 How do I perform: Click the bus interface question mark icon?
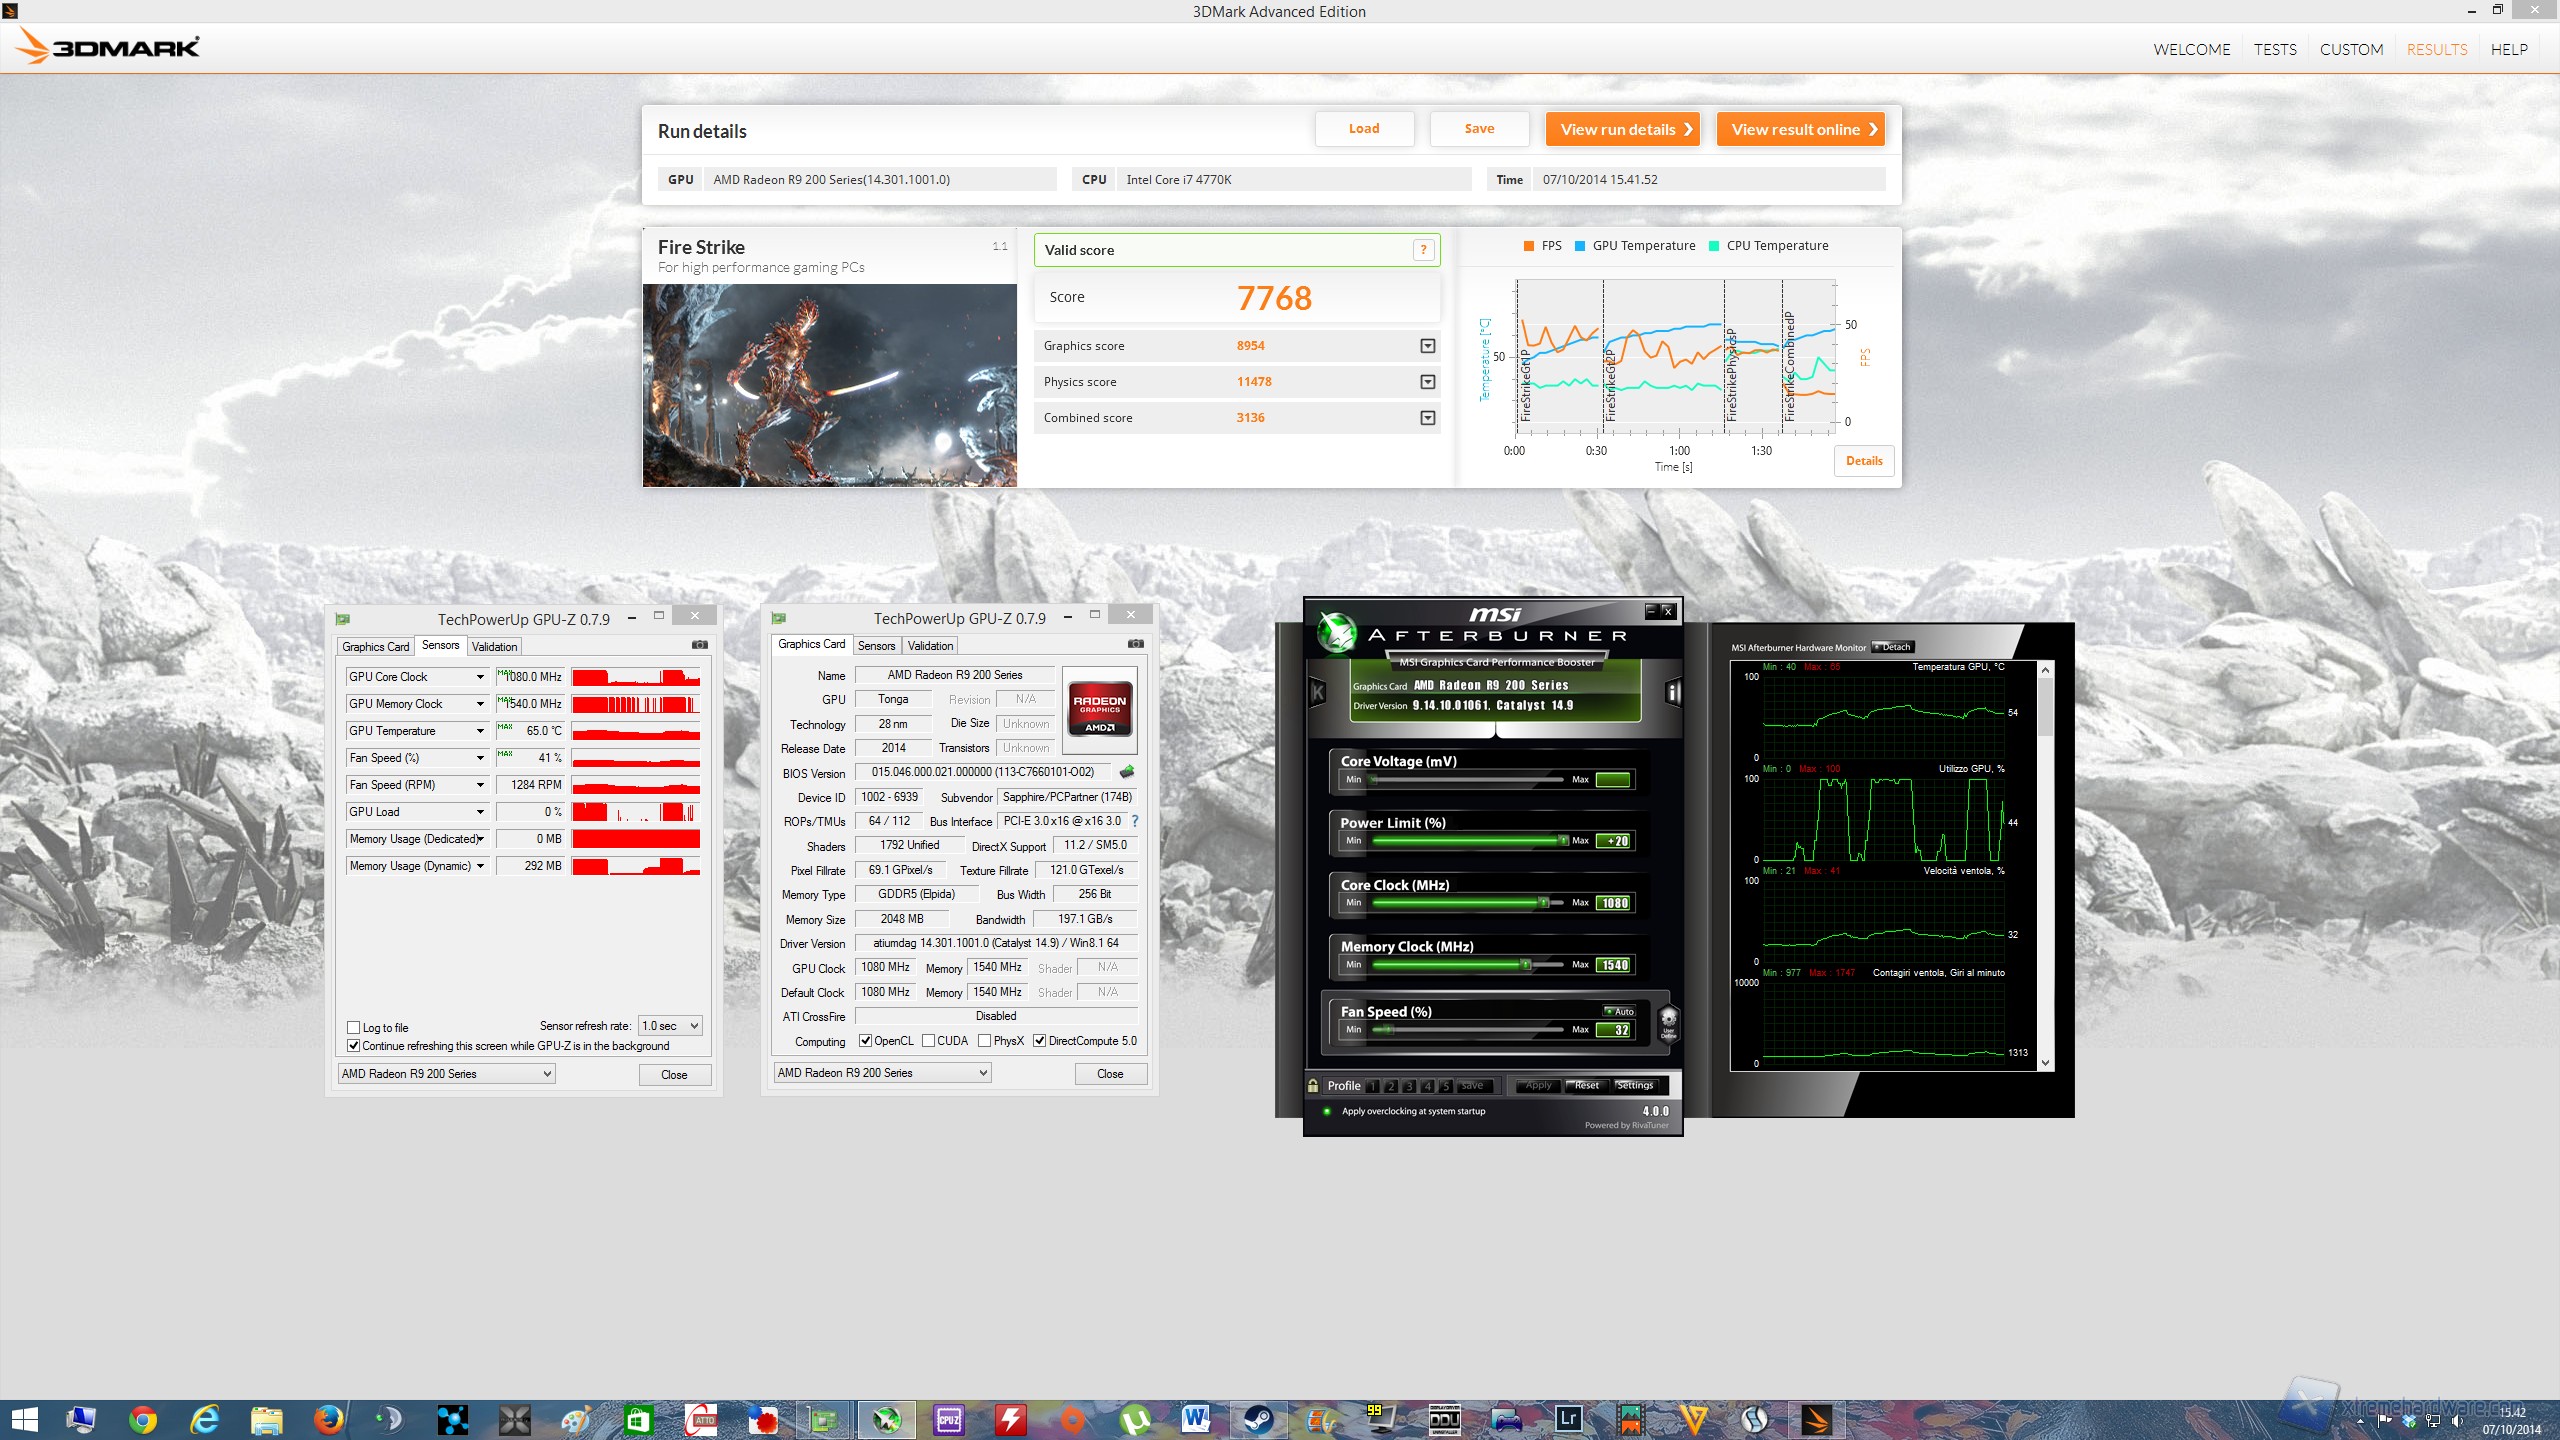click(1135, 821)
